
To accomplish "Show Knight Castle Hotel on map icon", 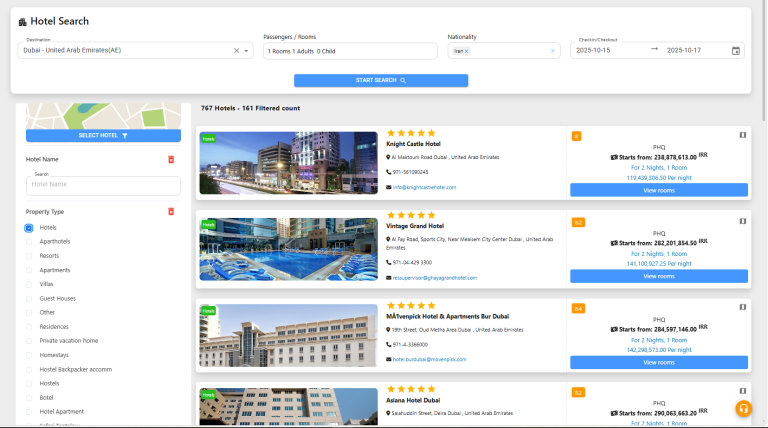I will coord(742,135).
